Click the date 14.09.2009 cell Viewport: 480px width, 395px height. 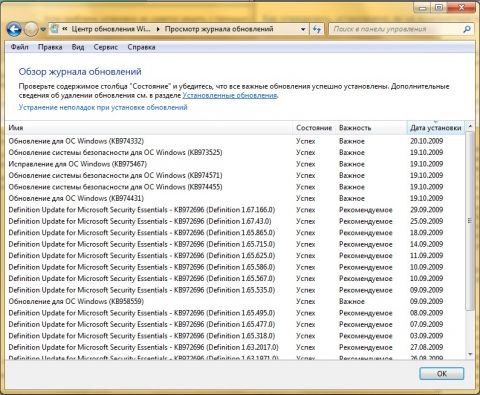[426, 244]
